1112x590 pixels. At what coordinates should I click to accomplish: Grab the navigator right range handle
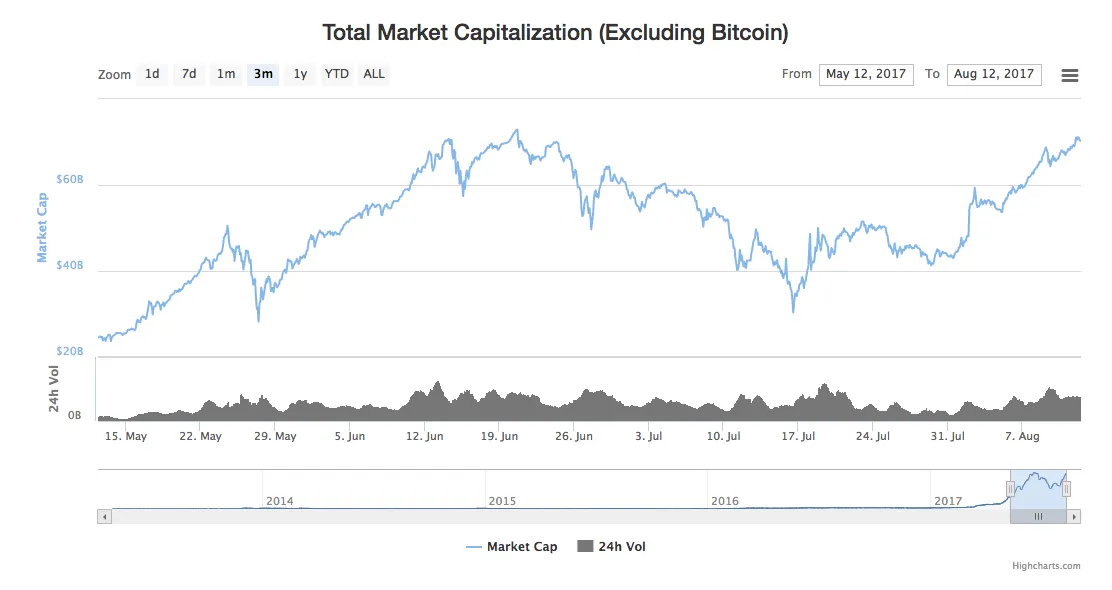[x=1066, y=489]
